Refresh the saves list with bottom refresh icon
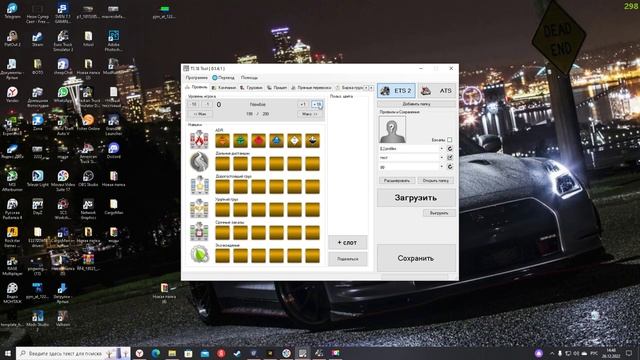Screen dimensions: 640x360 point(450,167)
